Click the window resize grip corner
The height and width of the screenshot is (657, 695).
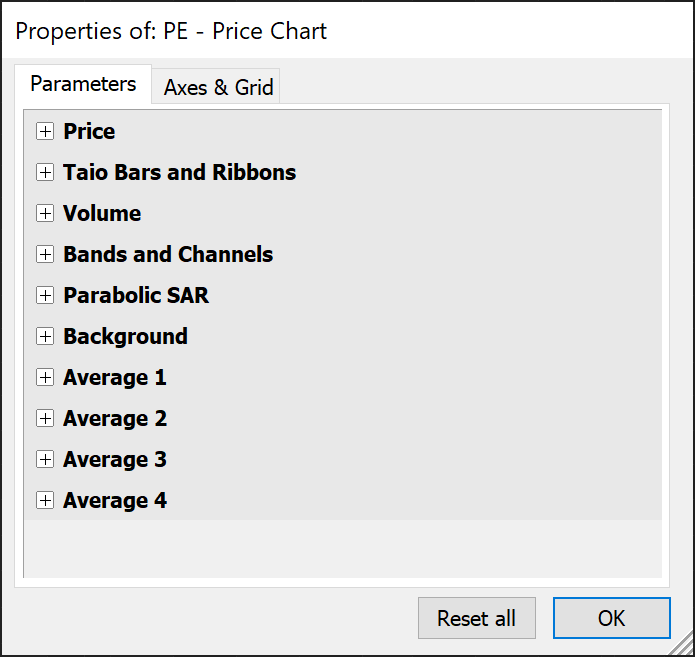click(x=684, y=646)
